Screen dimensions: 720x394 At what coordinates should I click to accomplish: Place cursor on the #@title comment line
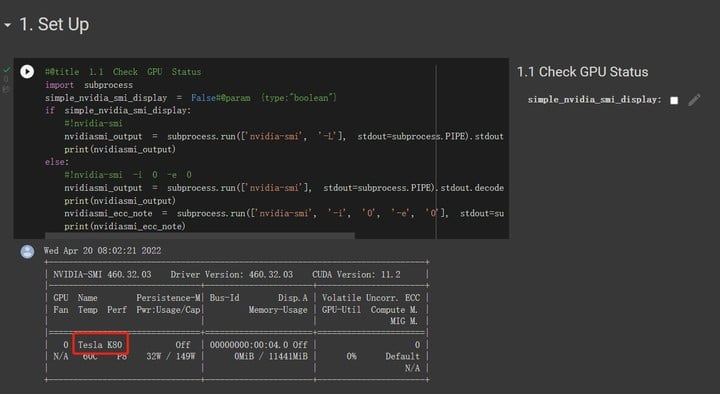pyautogui.click(x=123, y=72)
